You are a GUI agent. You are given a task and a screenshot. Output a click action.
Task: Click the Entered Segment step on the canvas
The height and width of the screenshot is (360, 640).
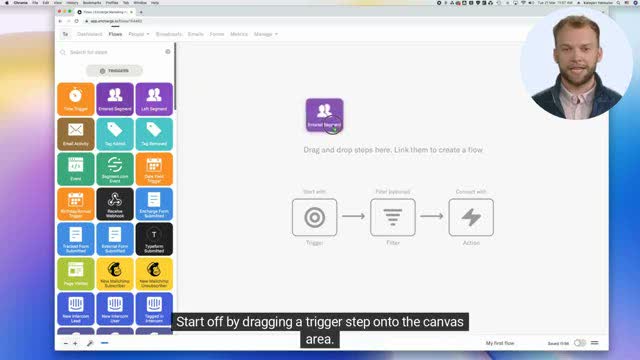324,115
